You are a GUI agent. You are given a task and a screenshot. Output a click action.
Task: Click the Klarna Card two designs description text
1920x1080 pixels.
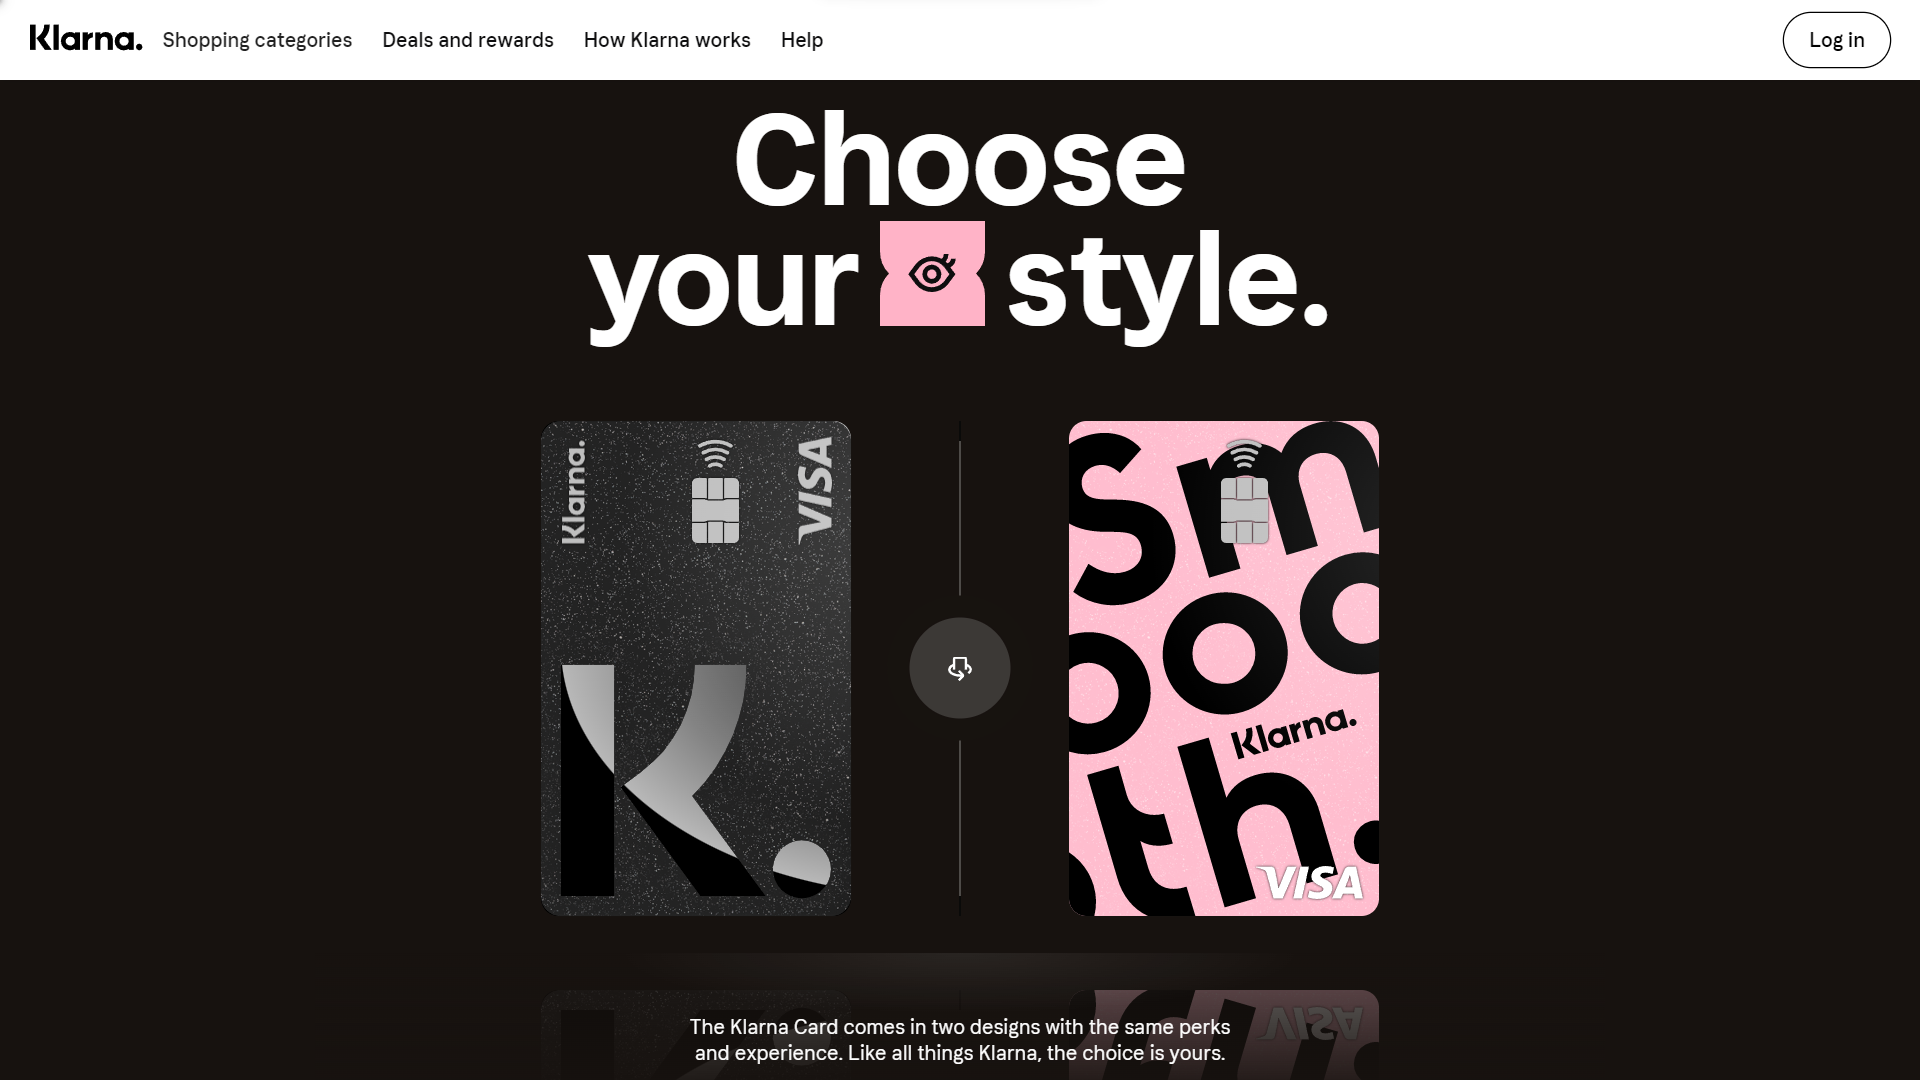(x=960, y=1040)
